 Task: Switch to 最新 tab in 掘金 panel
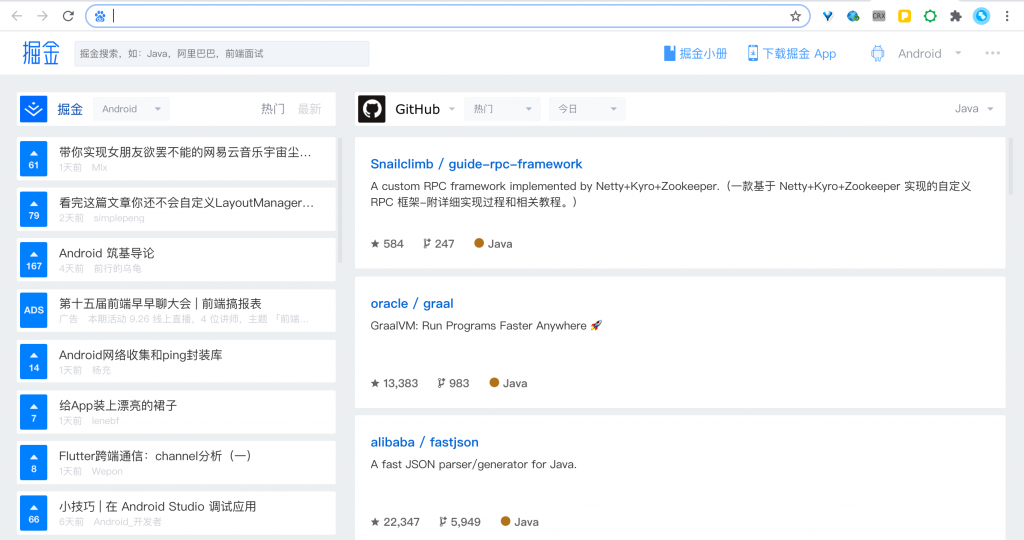[310, 109]
